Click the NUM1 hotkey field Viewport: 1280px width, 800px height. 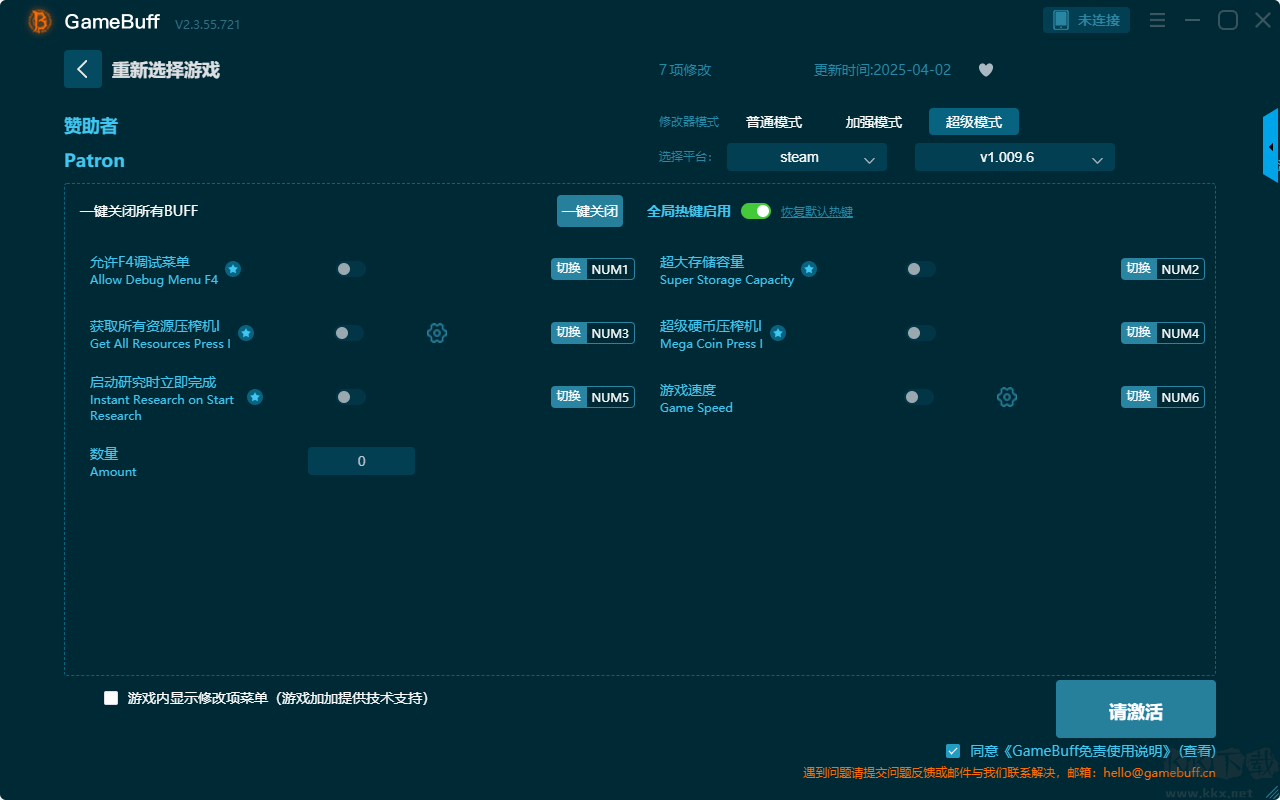(x=610, y=269)
